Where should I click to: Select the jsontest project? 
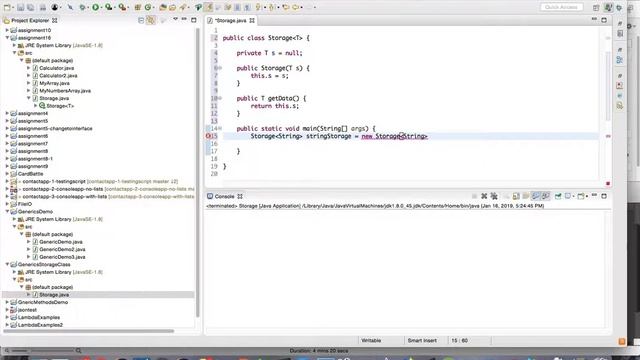pos(27,310)
